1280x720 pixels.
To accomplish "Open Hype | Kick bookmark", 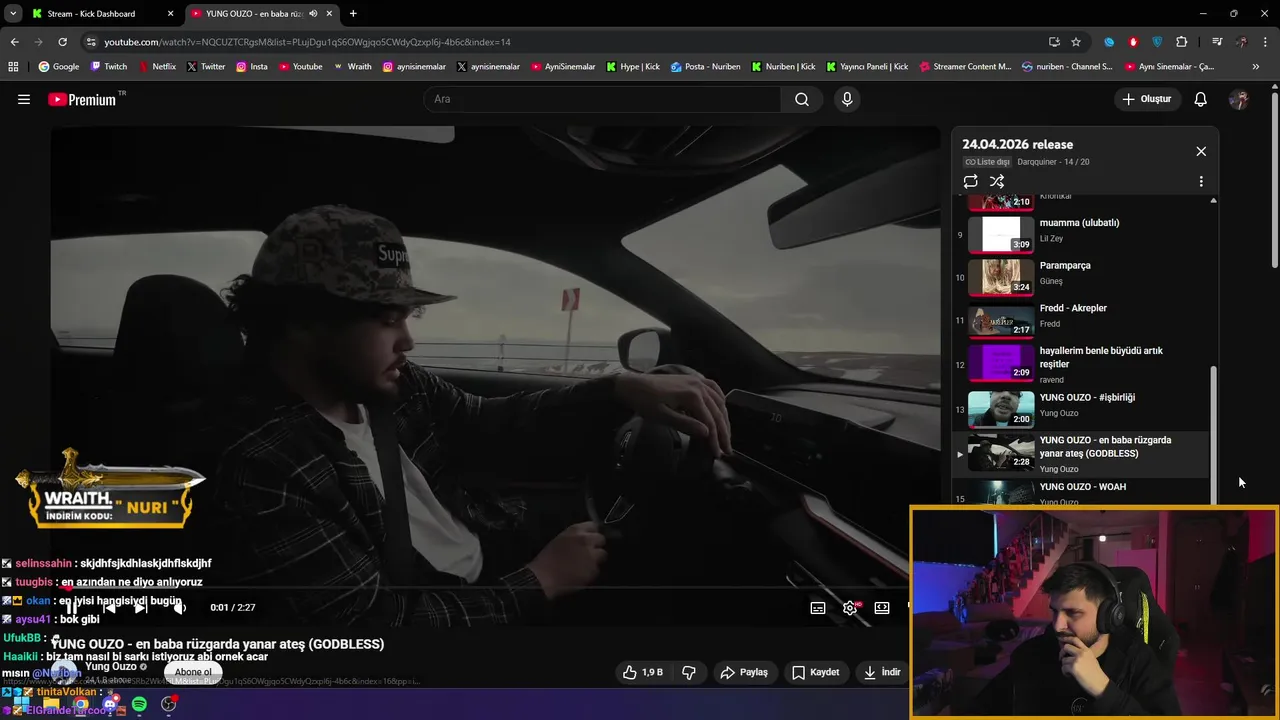I will [632, 67].
